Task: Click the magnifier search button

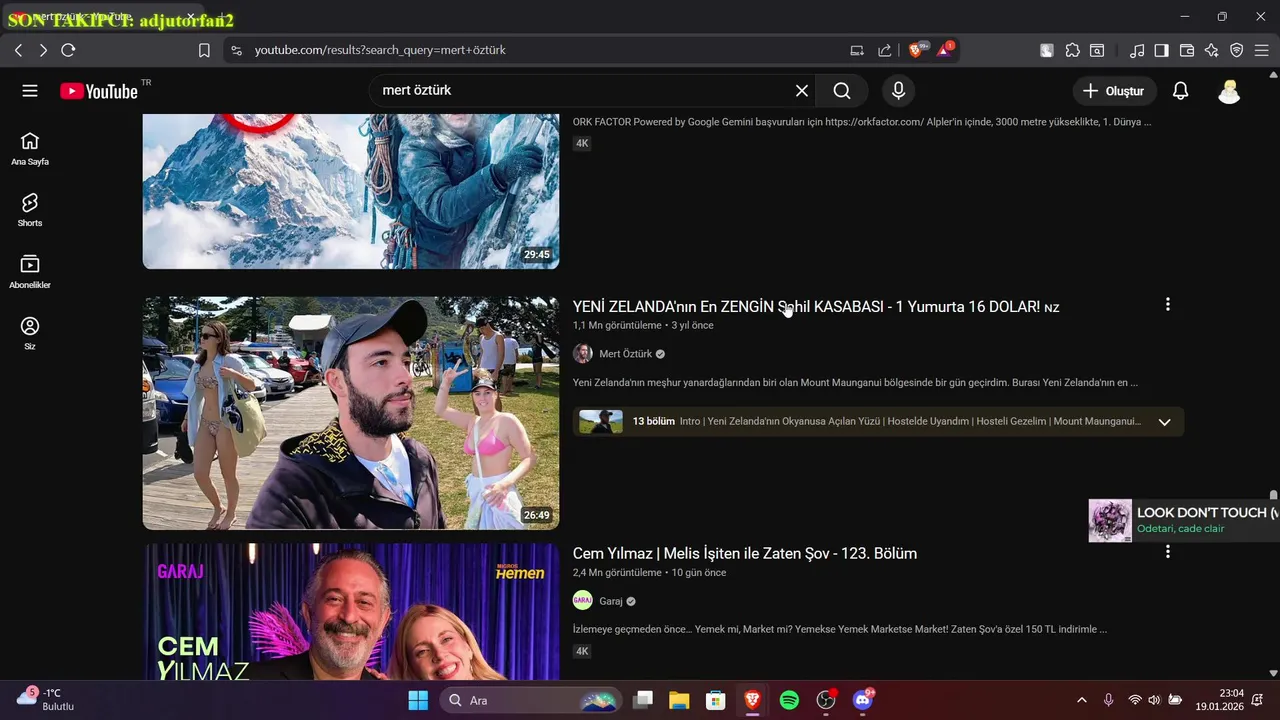Action: [x=842, y=91]
